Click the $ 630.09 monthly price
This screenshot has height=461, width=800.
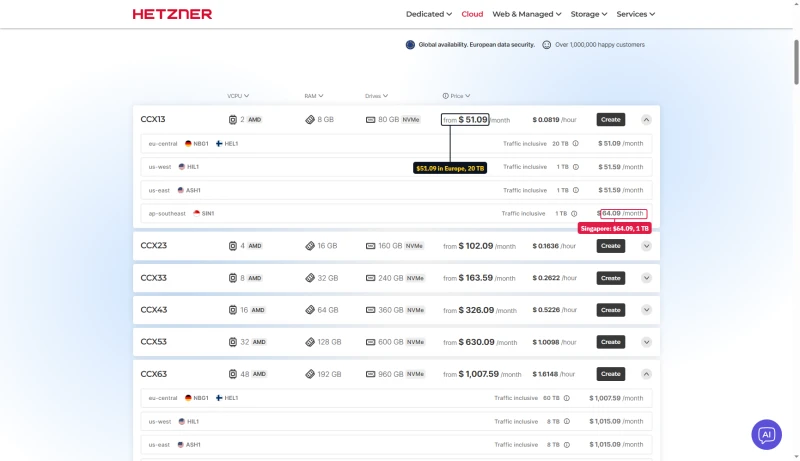tap(477, 342)
